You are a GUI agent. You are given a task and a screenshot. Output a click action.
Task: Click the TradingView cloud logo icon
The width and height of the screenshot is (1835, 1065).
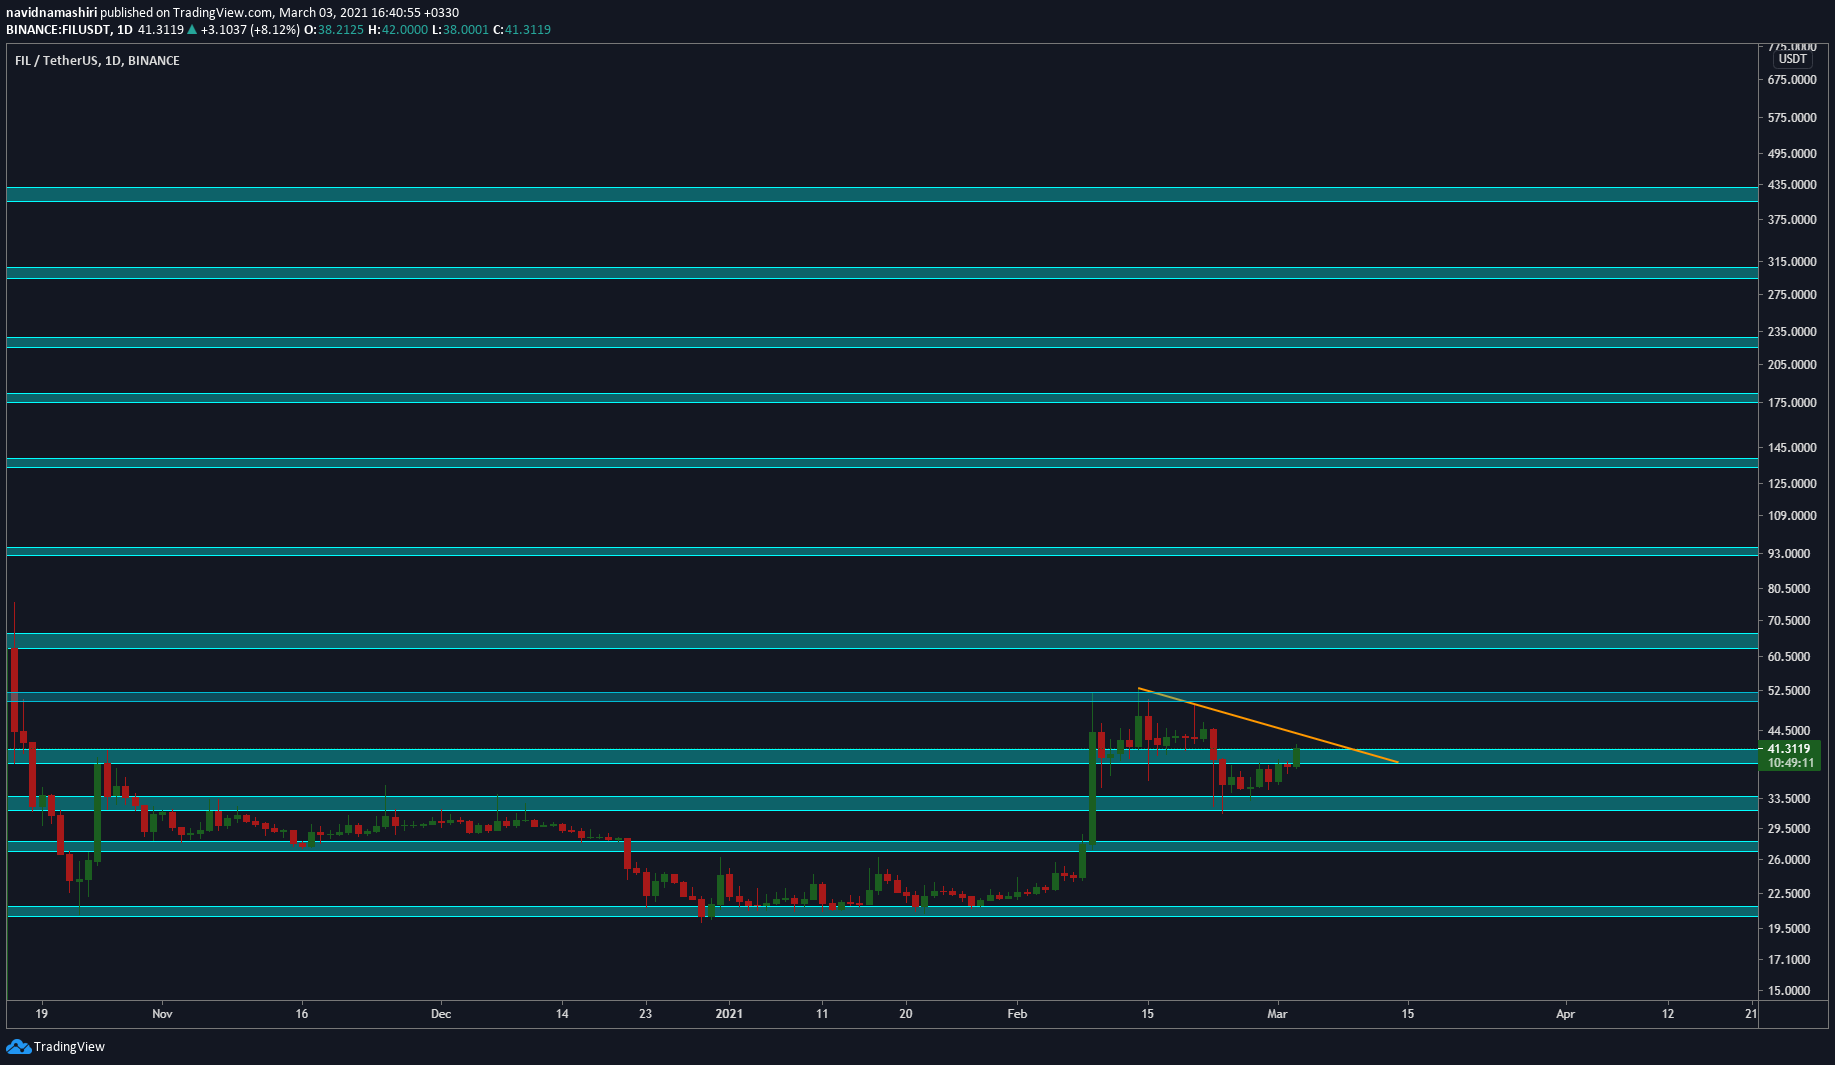[18, 1046]
